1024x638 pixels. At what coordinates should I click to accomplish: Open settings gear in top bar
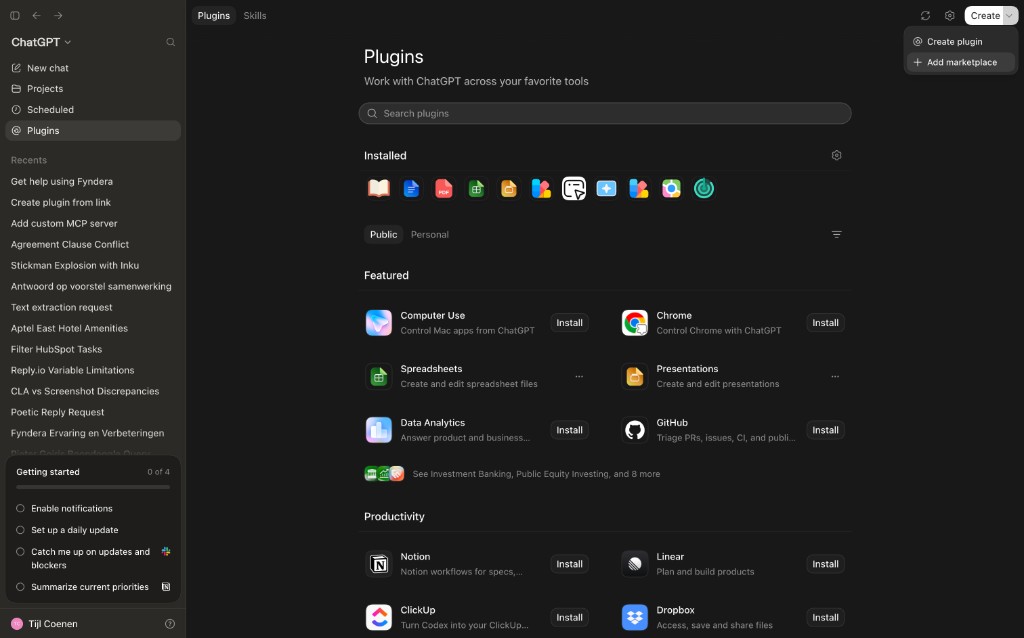tap(950, 16)
